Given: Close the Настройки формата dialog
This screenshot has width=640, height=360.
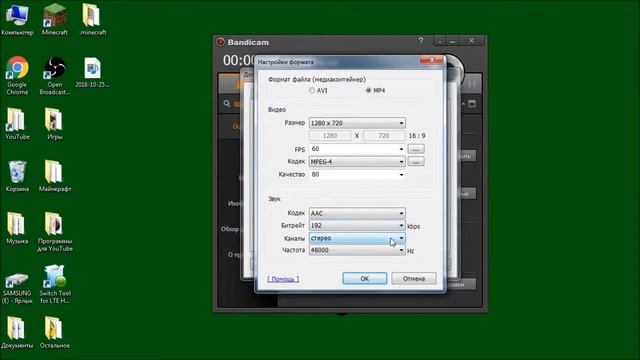Looking at the screenshot, I should (431, 60).
